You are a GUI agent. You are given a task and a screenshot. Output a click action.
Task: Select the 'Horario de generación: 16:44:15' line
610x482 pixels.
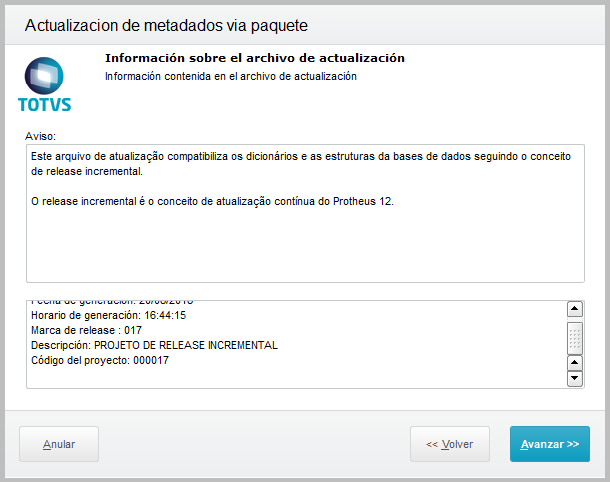[x=109, y=315]
